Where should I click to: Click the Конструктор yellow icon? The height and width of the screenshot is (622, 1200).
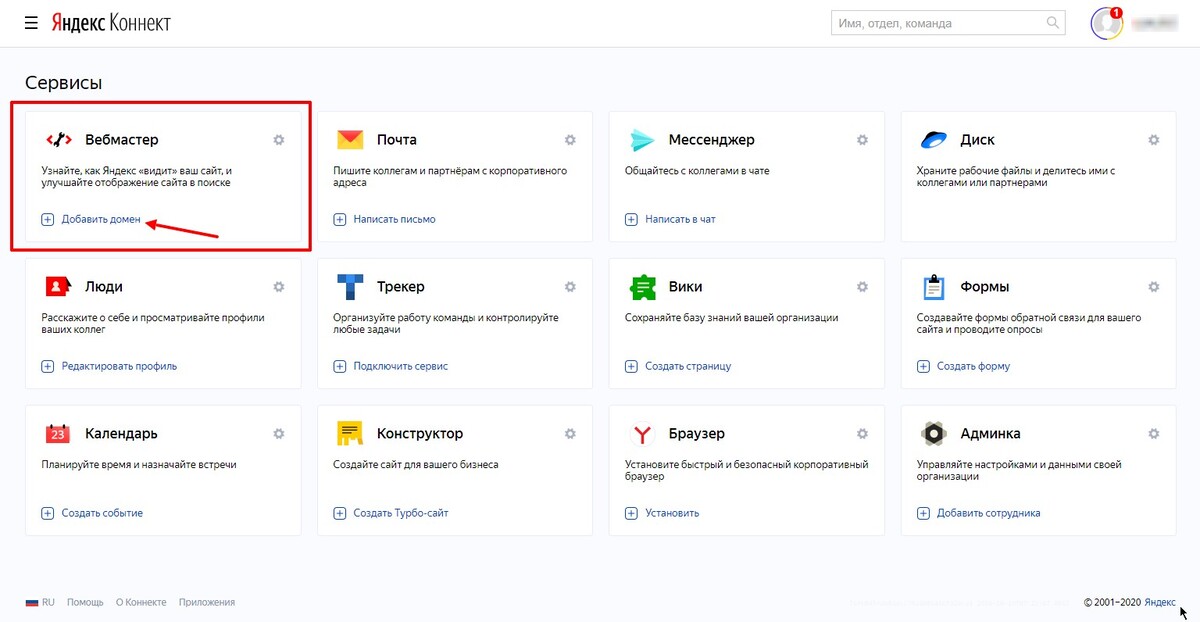(350, 434)
